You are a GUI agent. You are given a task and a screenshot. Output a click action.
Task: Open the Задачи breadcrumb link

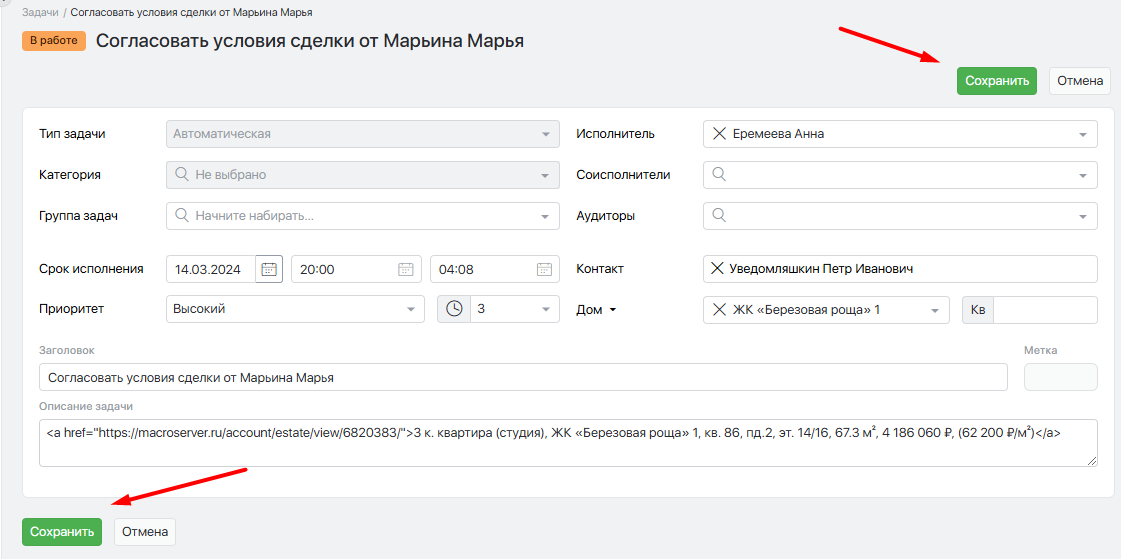click(x=39, y=12)
